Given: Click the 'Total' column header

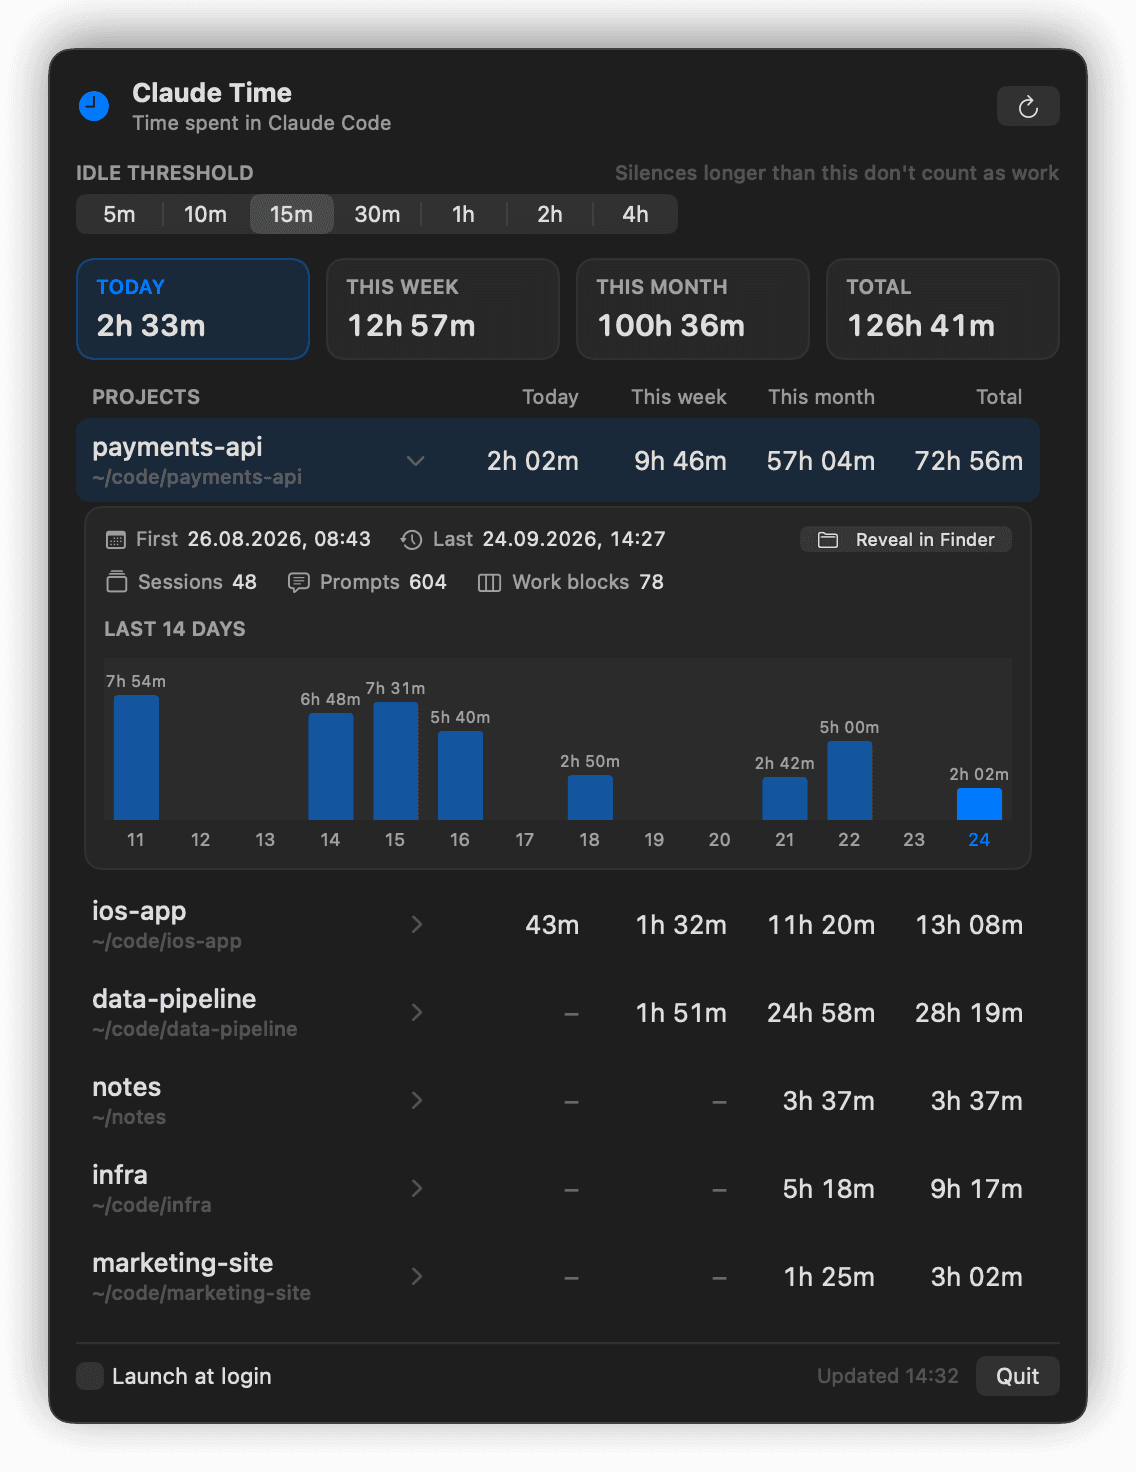Looking at the screenshot, I should pyautogui.click(x=999, y=397).
